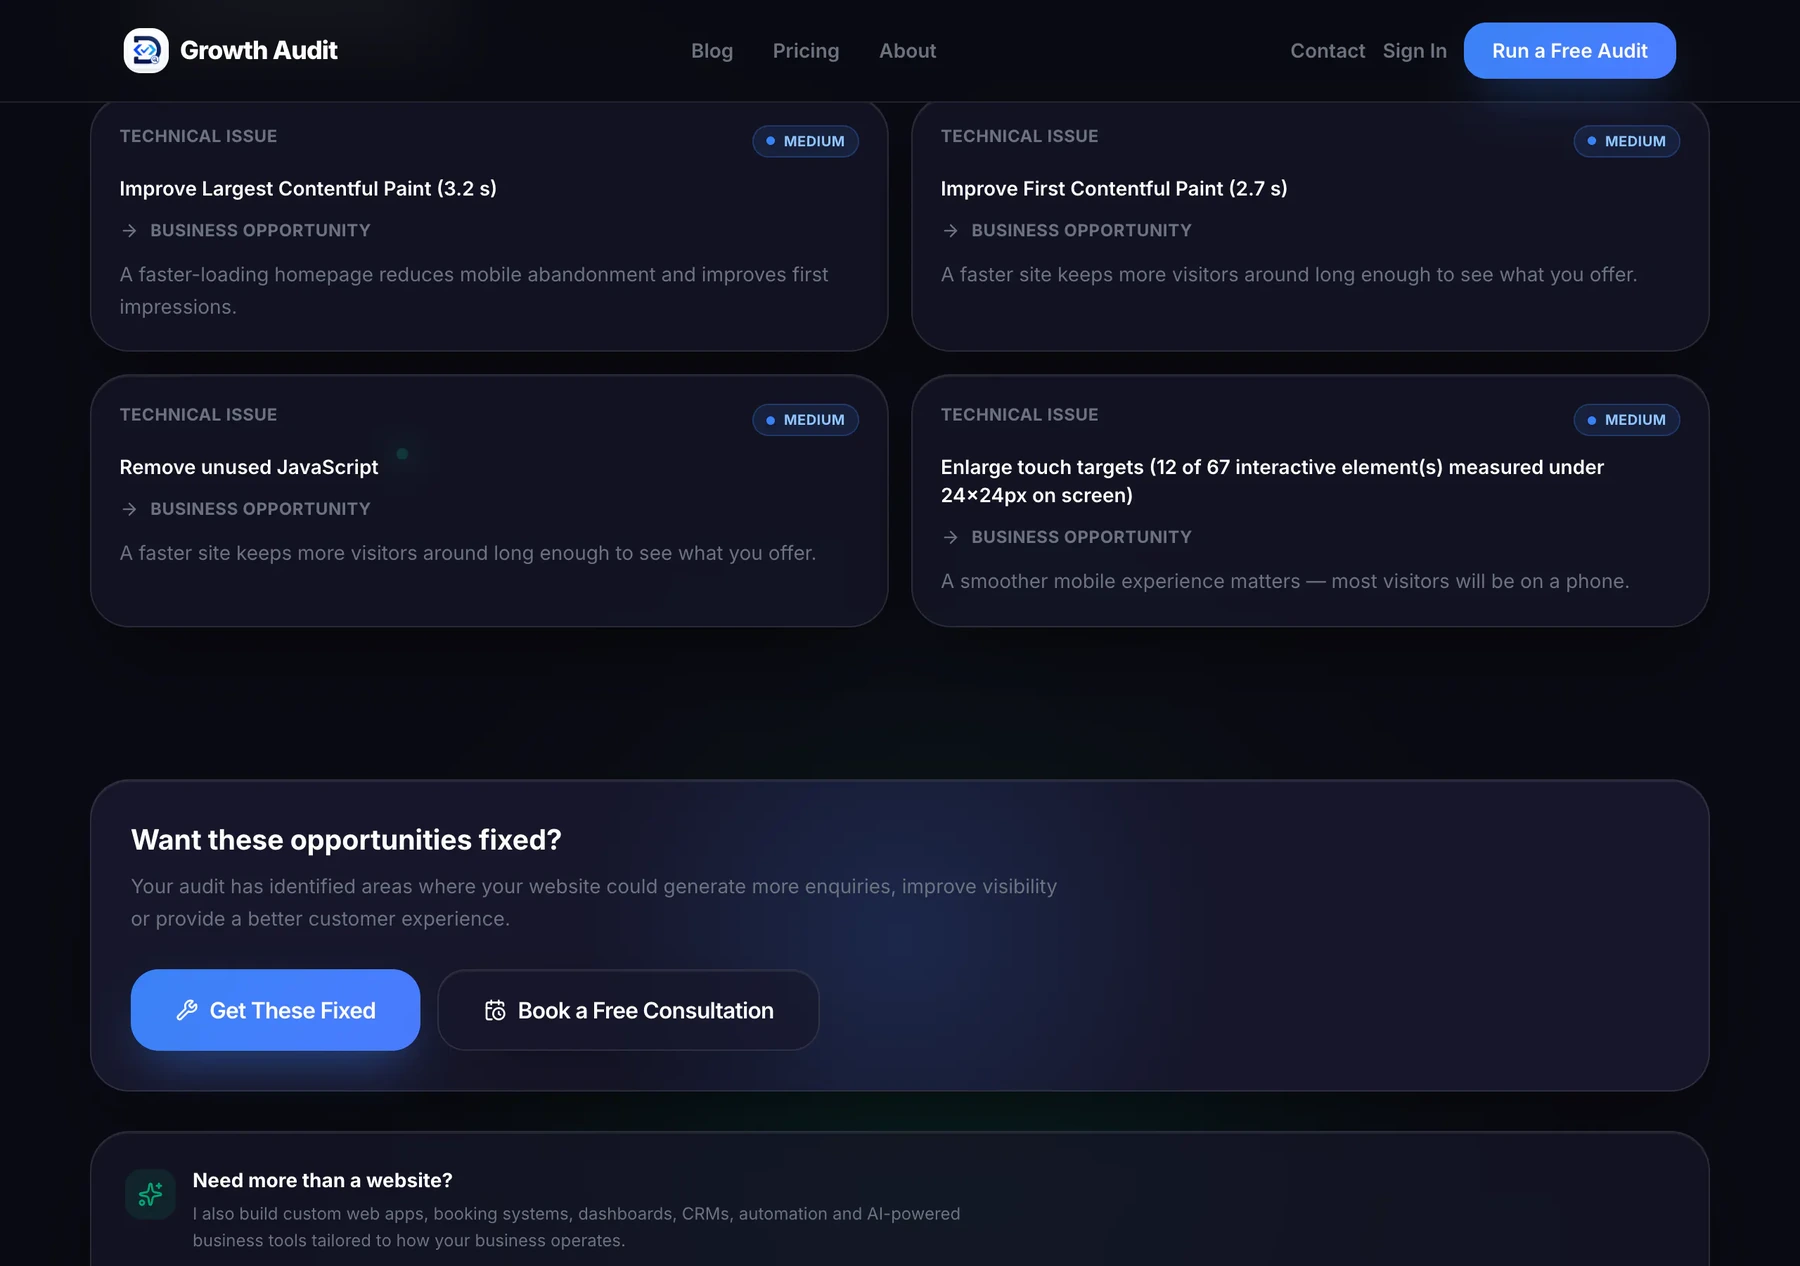Open the Pricing nav item
This screenshot has height=1266, width=1800.
806,51
